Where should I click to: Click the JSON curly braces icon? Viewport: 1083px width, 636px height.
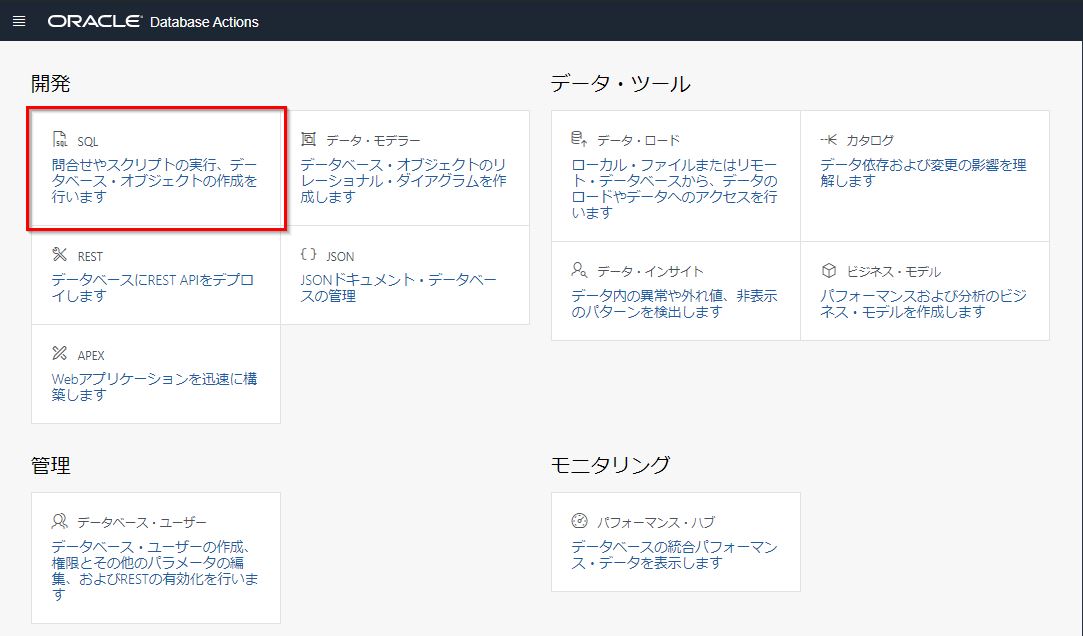309,255
